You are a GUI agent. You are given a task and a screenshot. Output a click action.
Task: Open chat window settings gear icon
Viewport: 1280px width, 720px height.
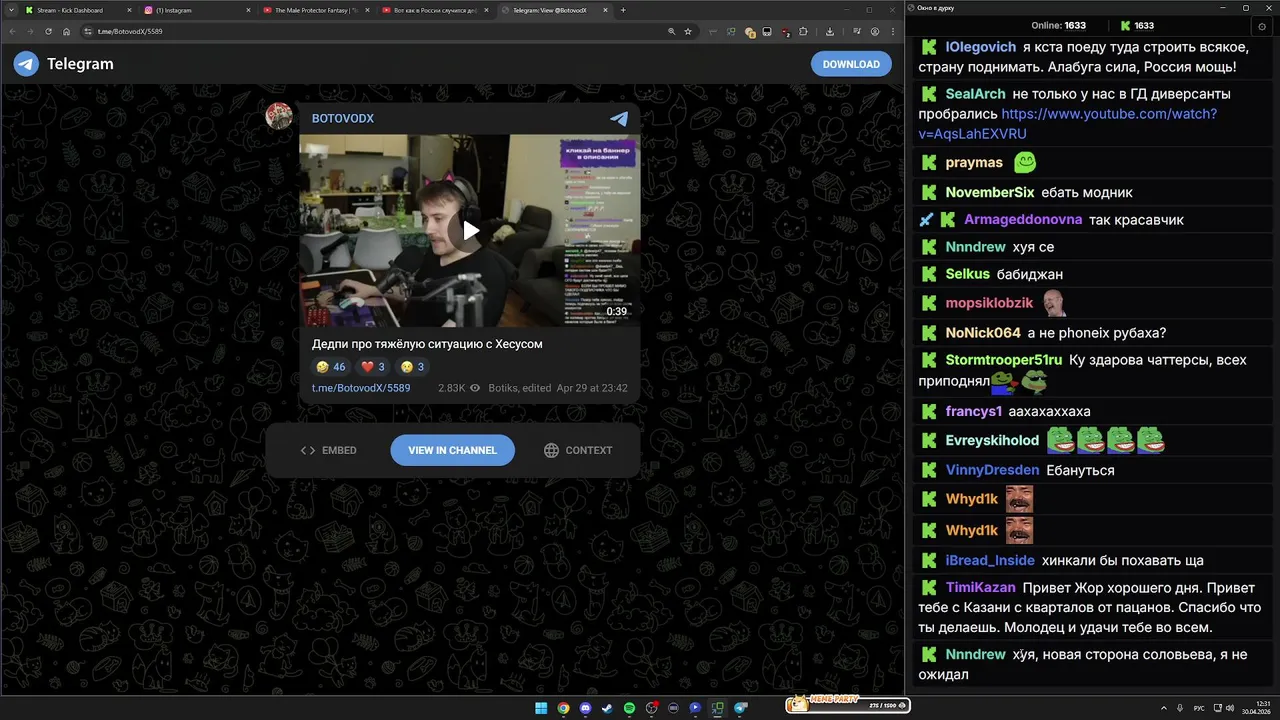[1260, 26]
